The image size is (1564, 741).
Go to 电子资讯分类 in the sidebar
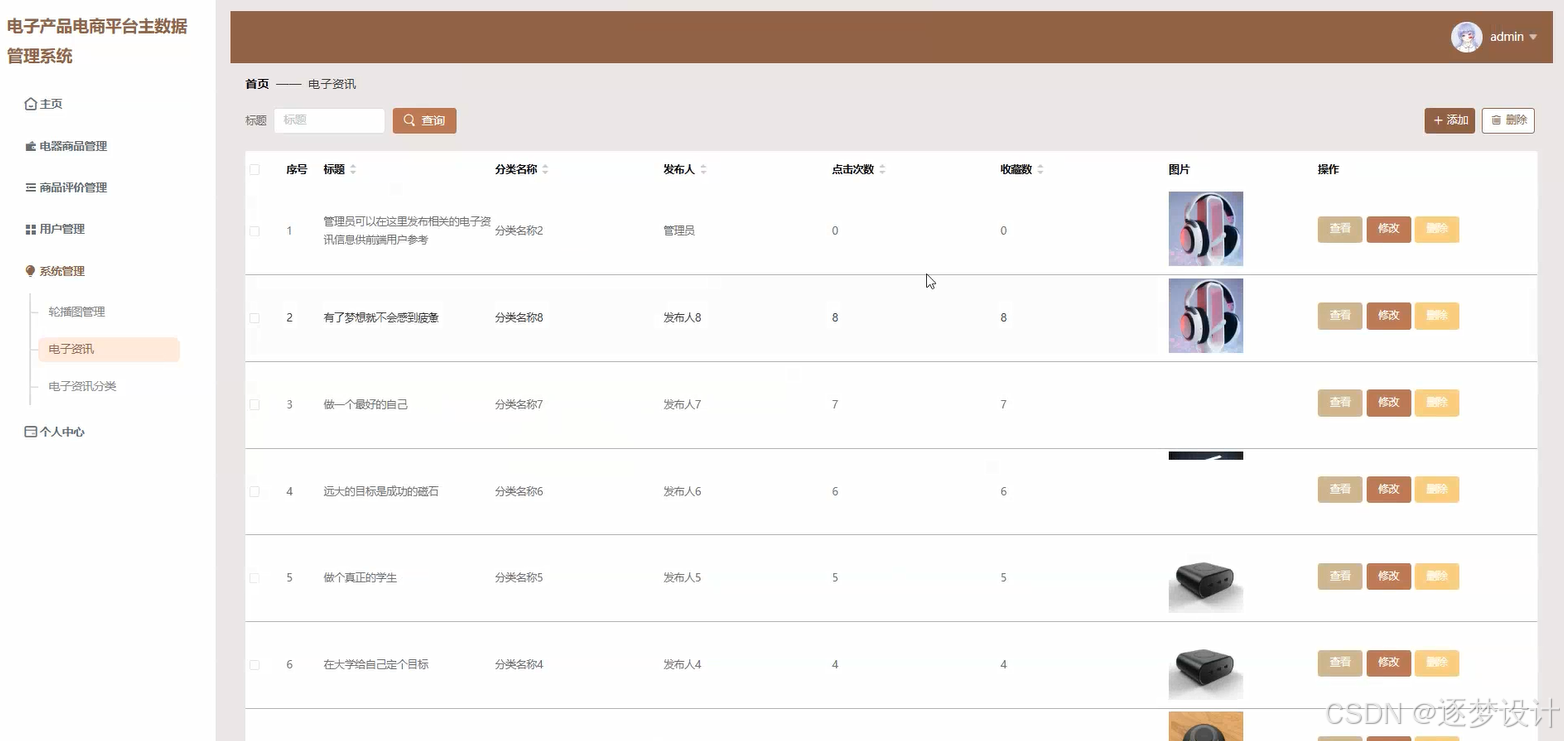(x=83, y=386)
